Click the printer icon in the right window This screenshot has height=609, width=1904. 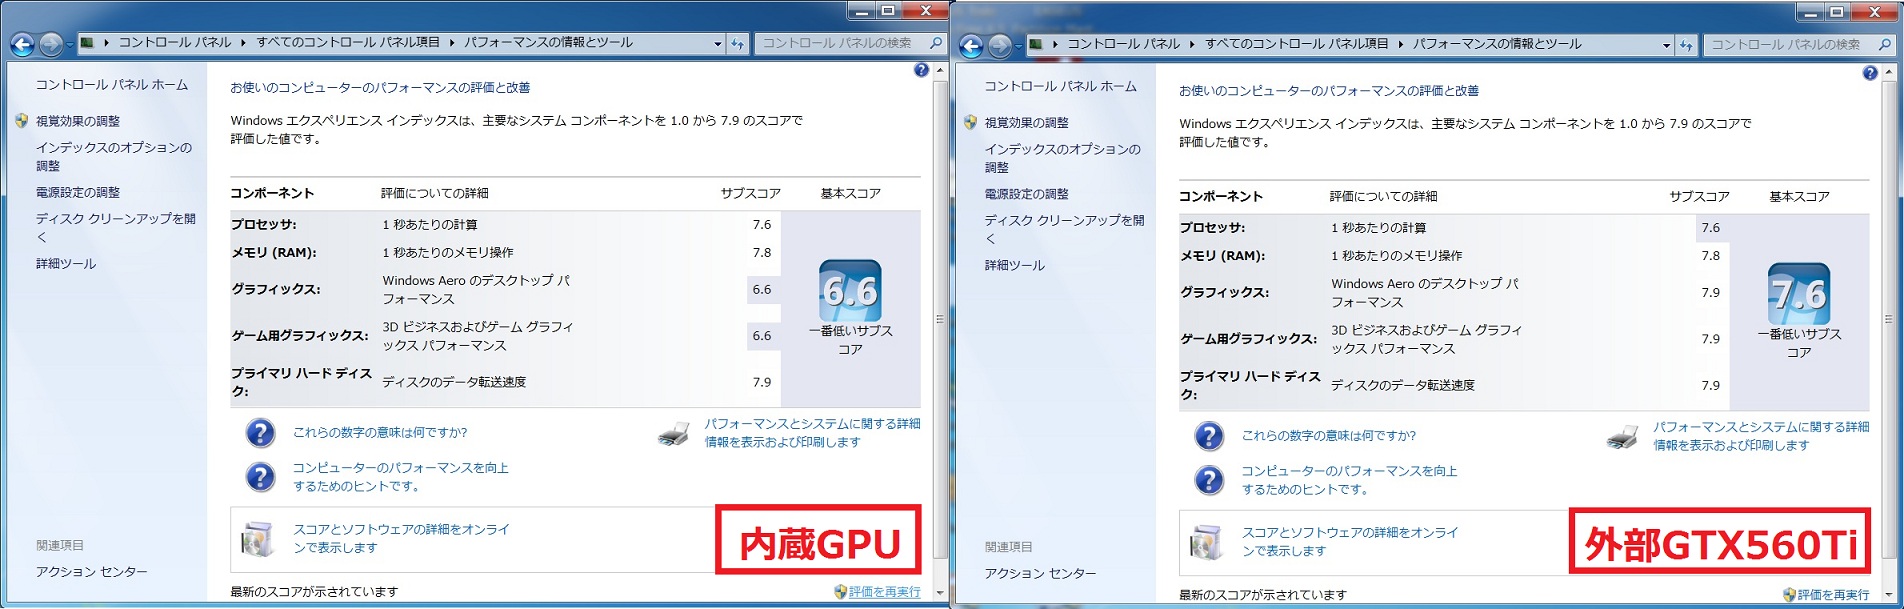point(1623,437)
